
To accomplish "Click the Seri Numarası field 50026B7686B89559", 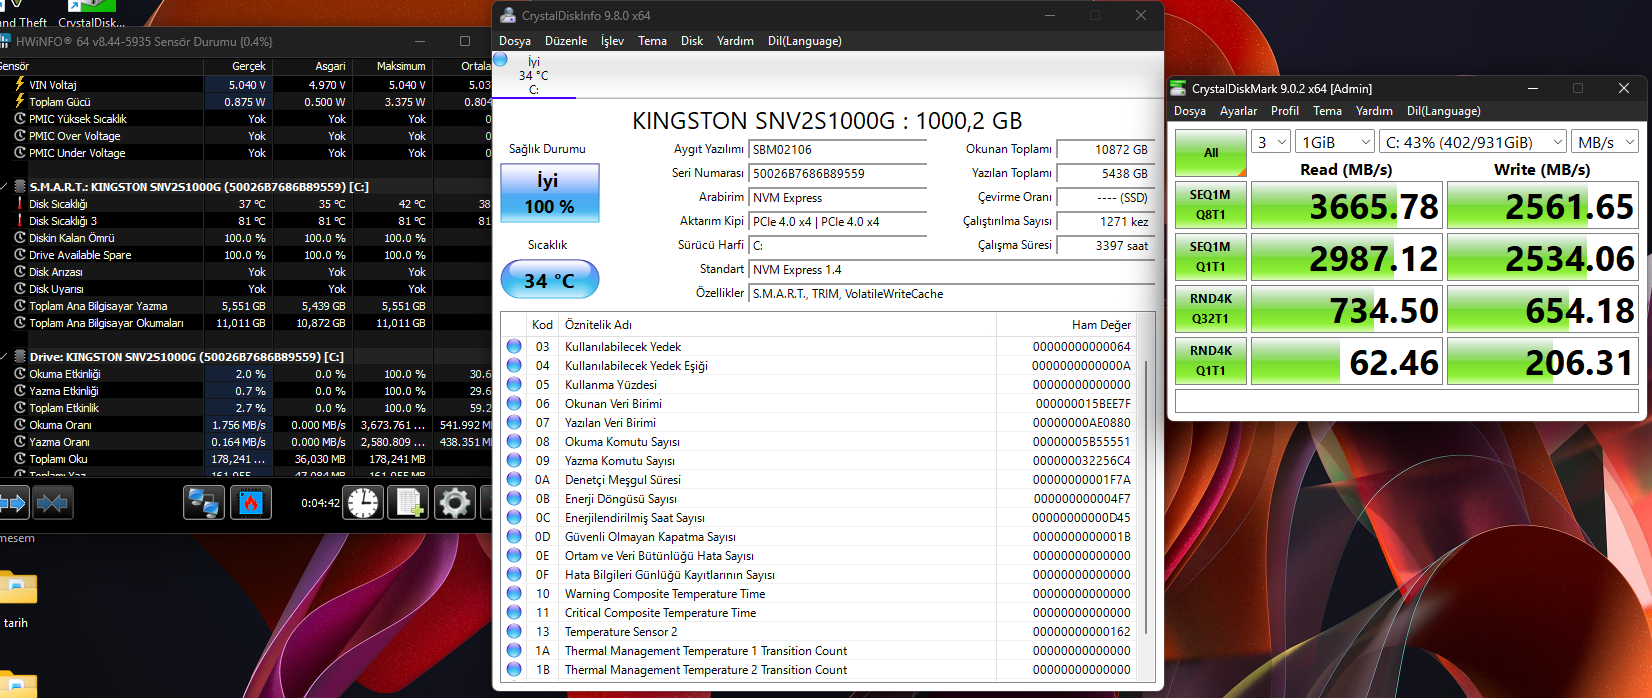I will pos(838,173).
